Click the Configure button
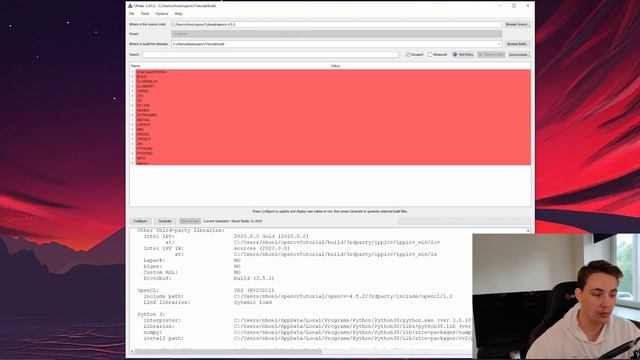640x360 pixels. [140, 221]
